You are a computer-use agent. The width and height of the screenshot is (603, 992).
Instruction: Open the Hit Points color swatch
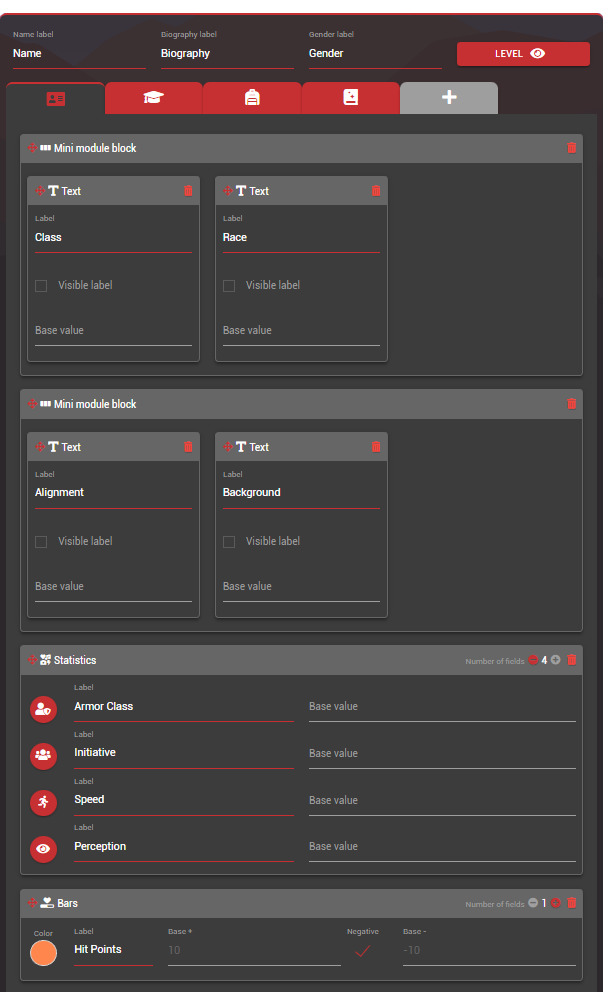tap(43, 953)
